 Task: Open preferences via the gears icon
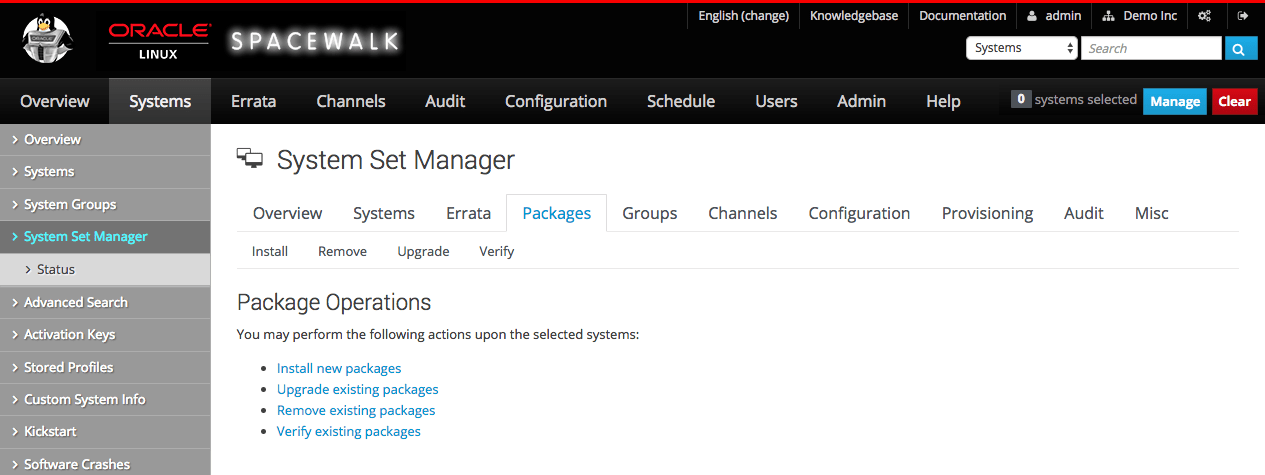pyautogui.click(x=1205, y=16)
